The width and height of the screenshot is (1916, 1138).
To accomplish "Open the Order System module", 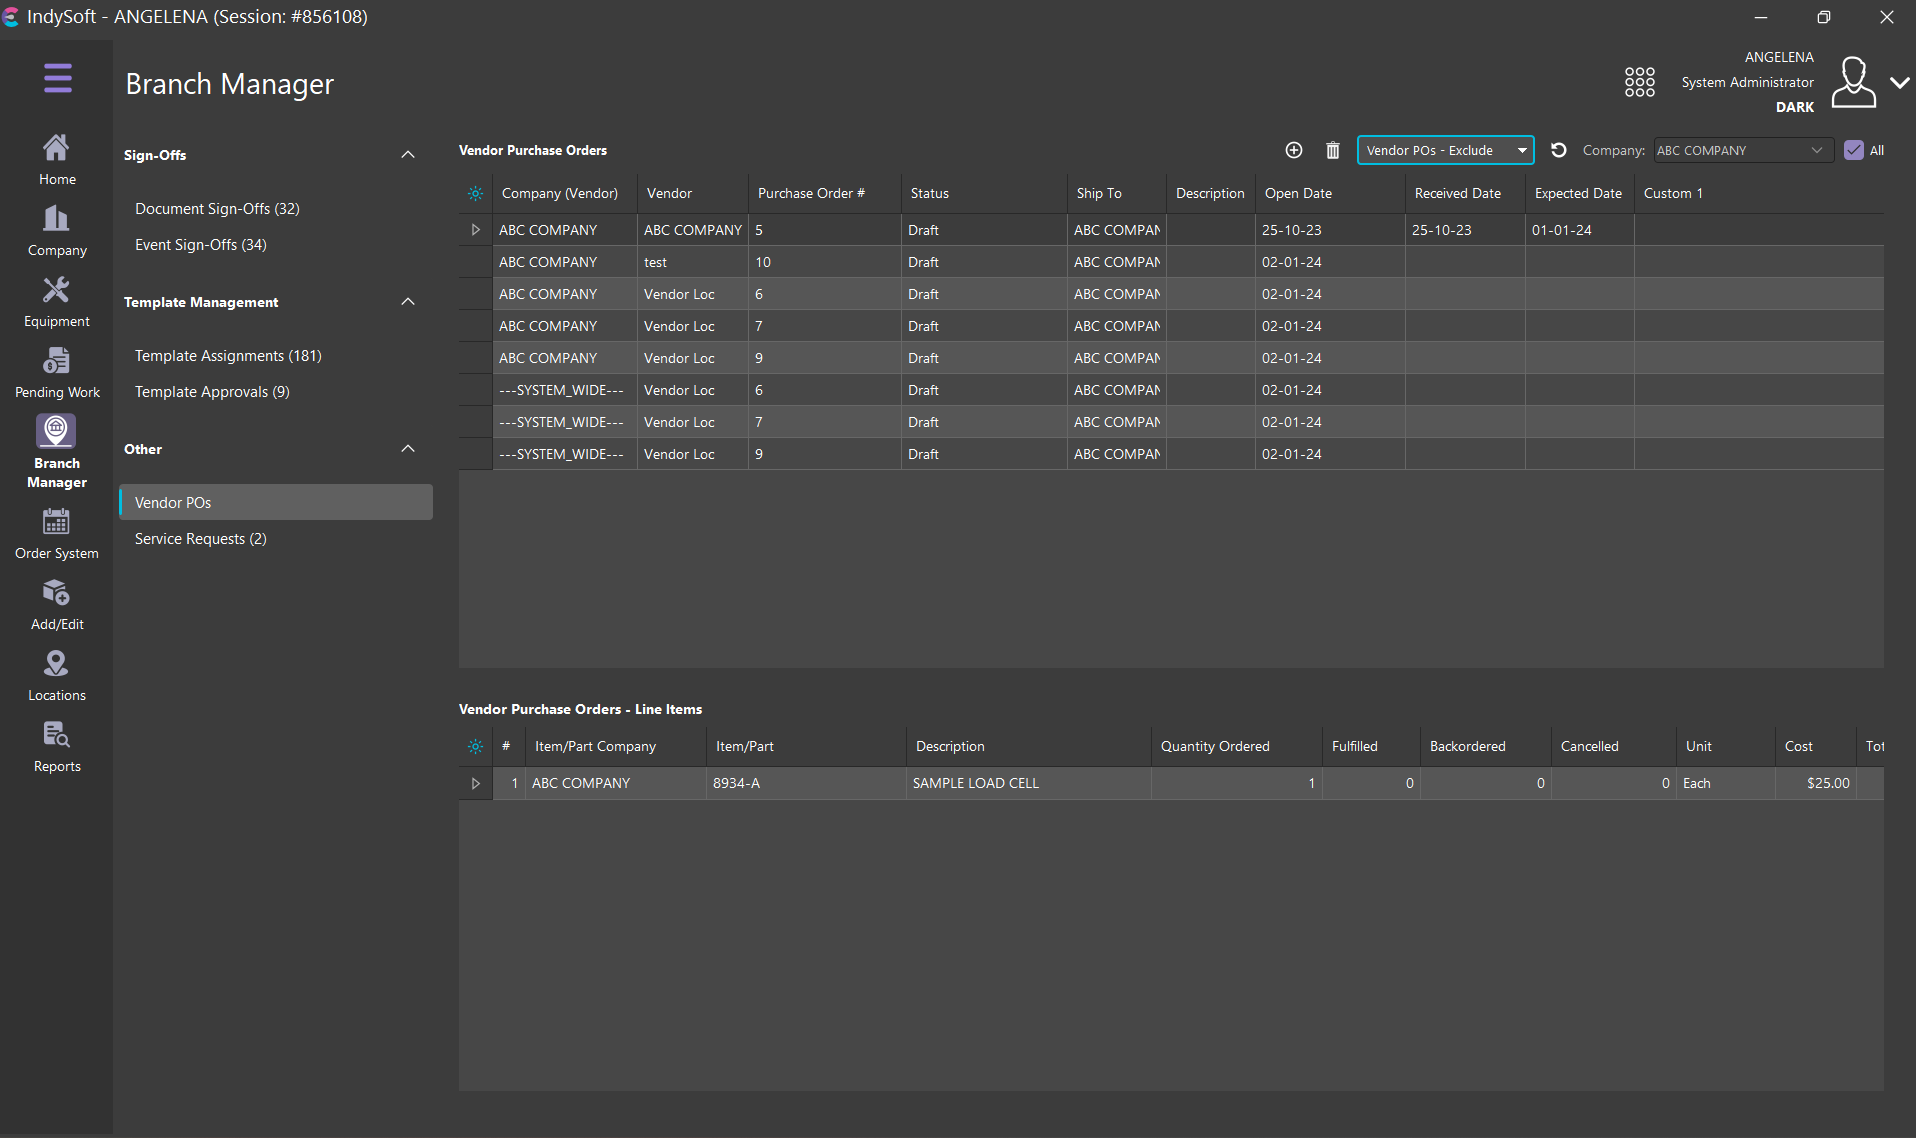I will 57,534.
